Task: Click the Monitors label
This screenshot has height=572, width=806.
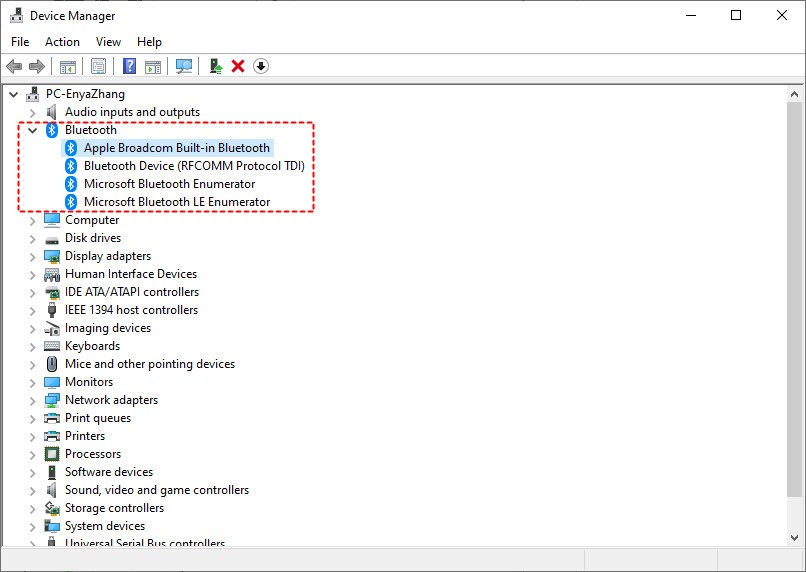Action: point(89,382)
